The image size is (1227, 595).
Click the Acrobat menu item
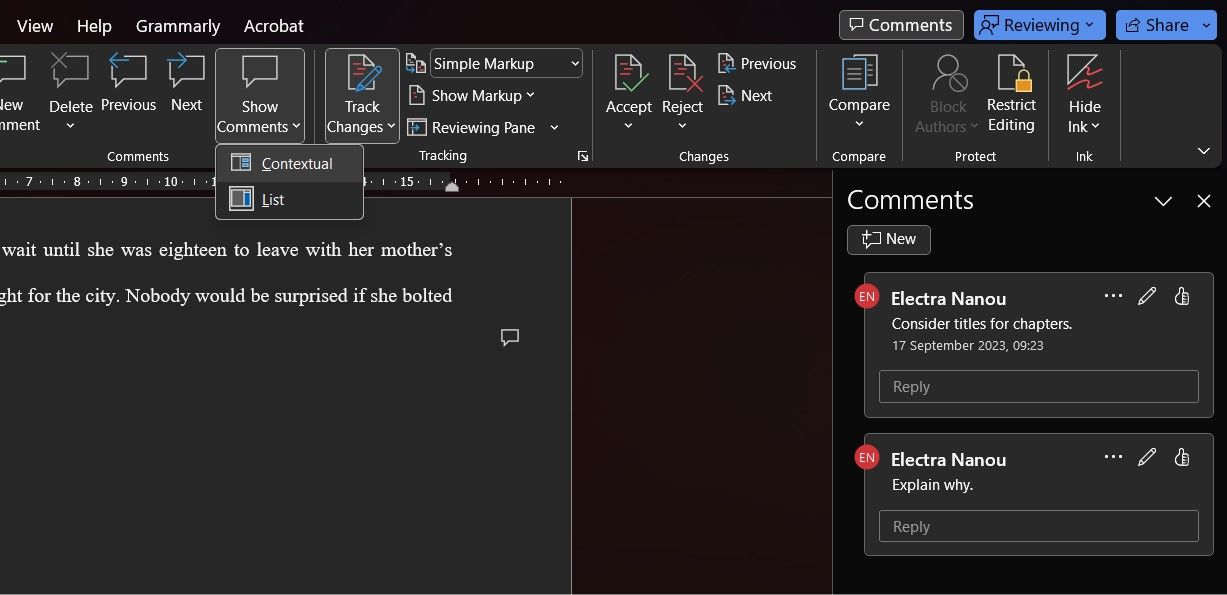click(x=272, y=25)
